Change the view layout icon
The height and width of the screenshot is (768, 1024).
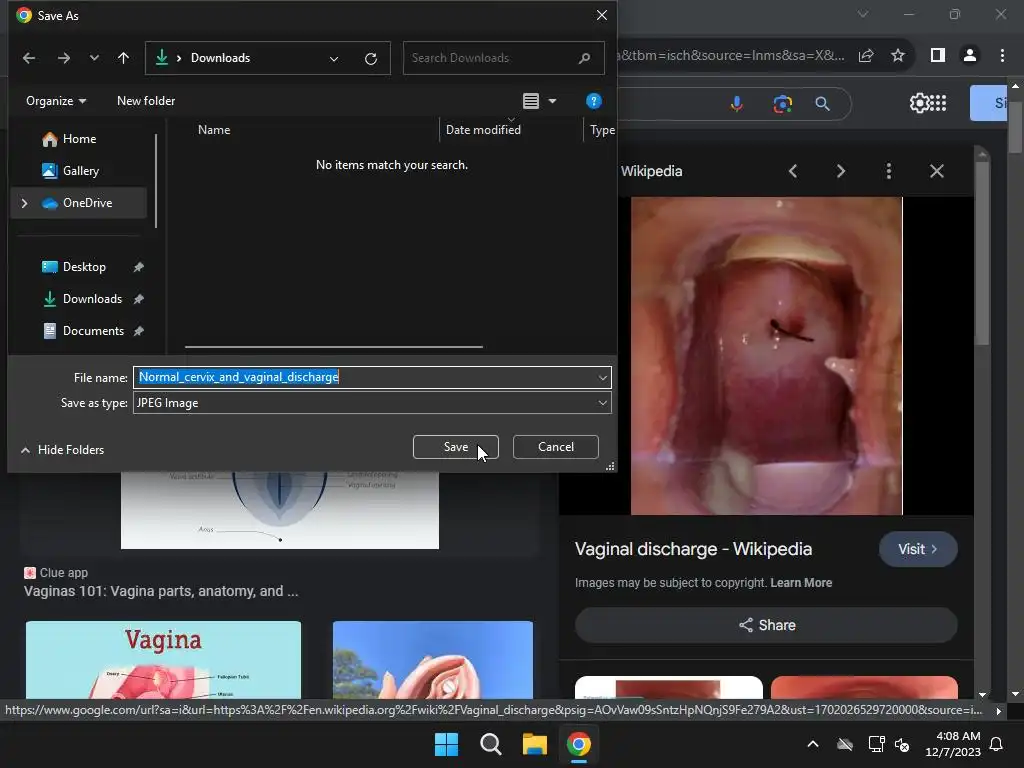coord(531,101)
